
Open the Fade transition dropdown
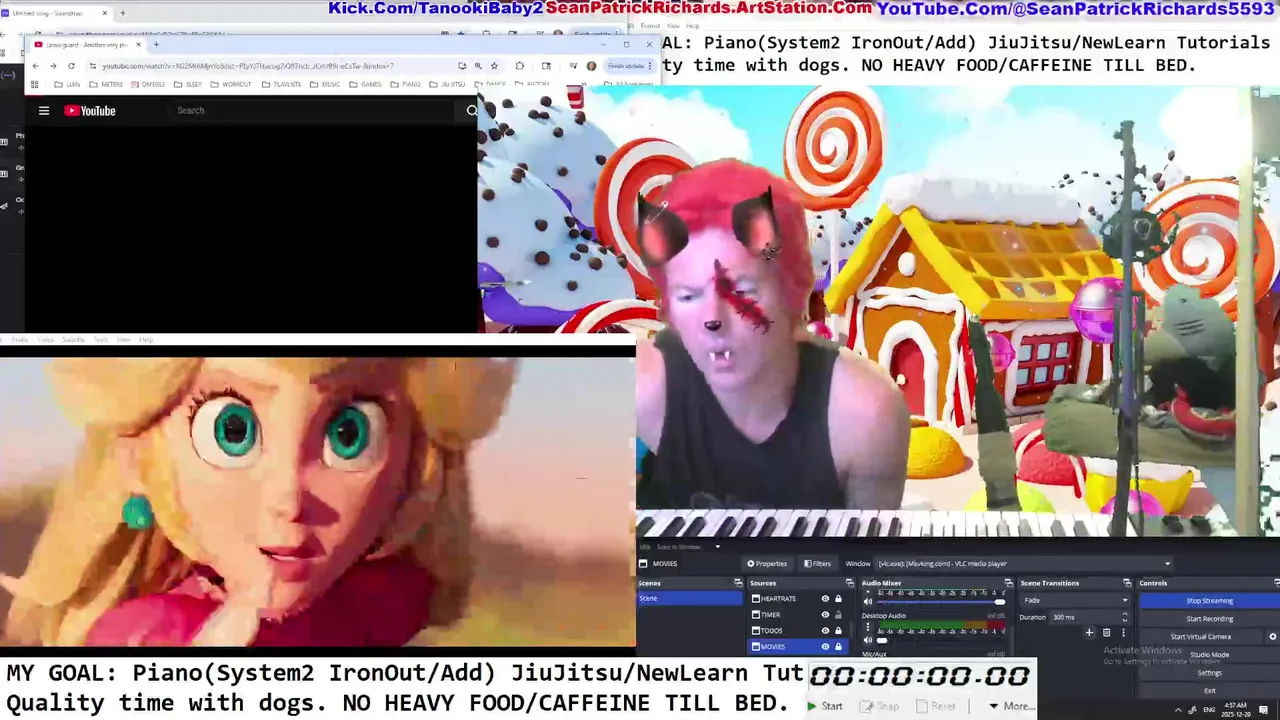coord(1075,601)
